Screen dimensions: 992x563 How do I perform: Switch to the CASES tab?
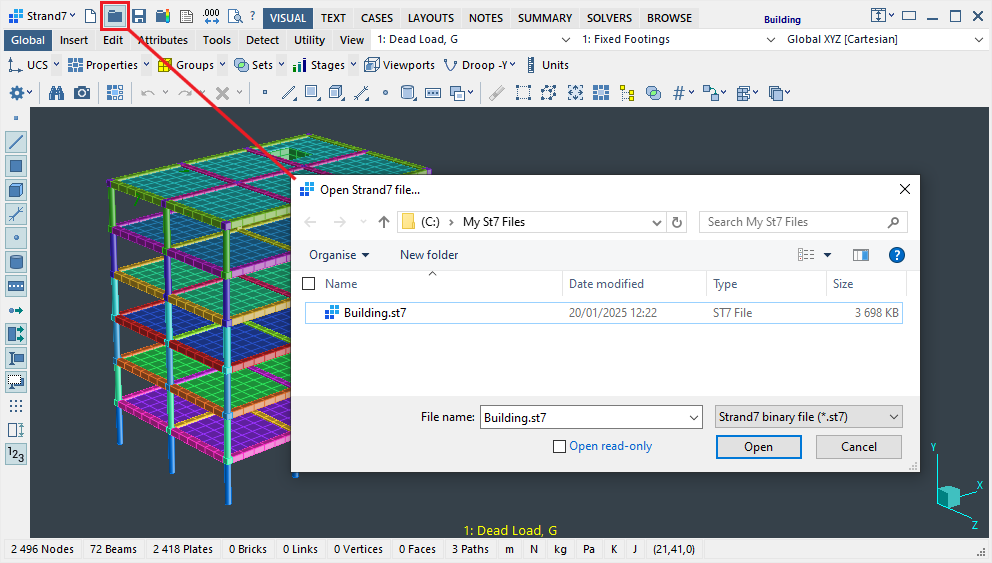pos(377,18)
